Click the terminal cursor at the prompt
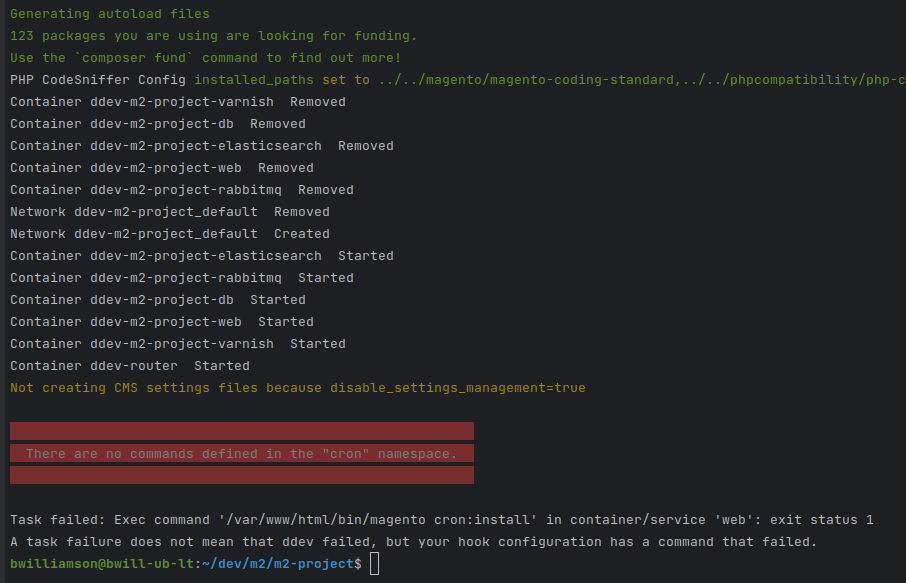This screenshot has height=583, width=906. coord(374,564)
